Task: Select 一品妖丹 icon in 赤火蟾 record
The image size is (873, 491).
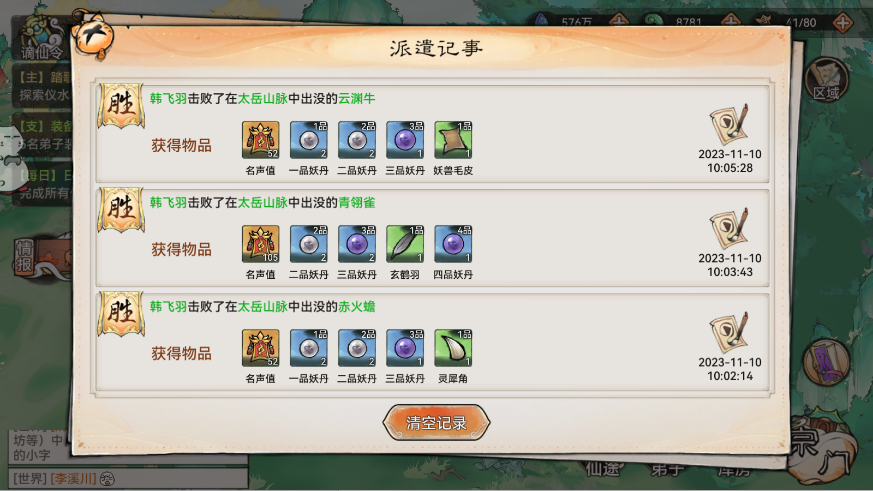Action: [x=308, y=348]
